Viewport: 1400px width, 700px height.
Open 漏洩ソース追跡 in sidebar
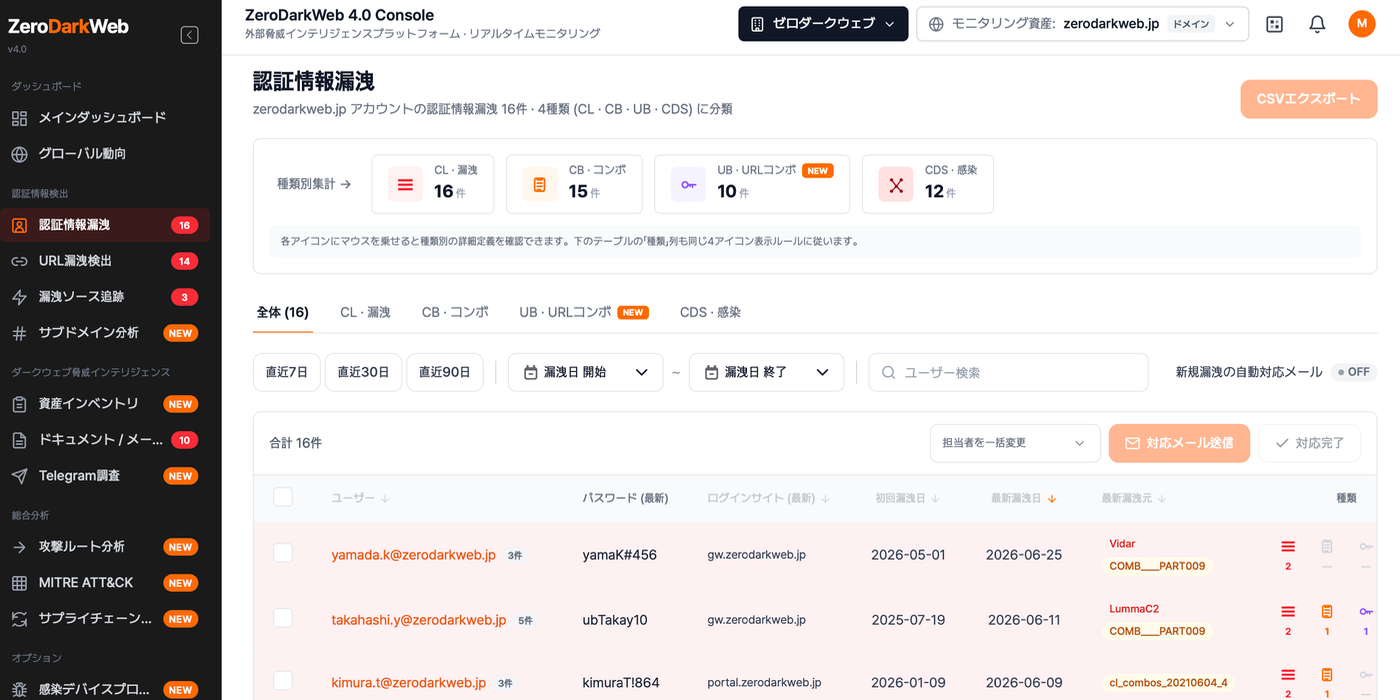coord(105,297)
